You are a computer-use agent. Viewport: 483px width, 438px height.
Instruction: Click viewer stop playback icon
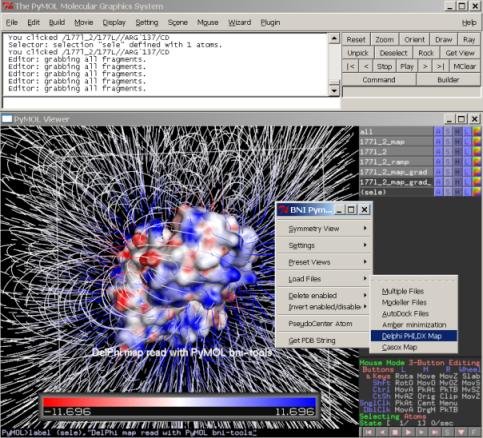395,432
